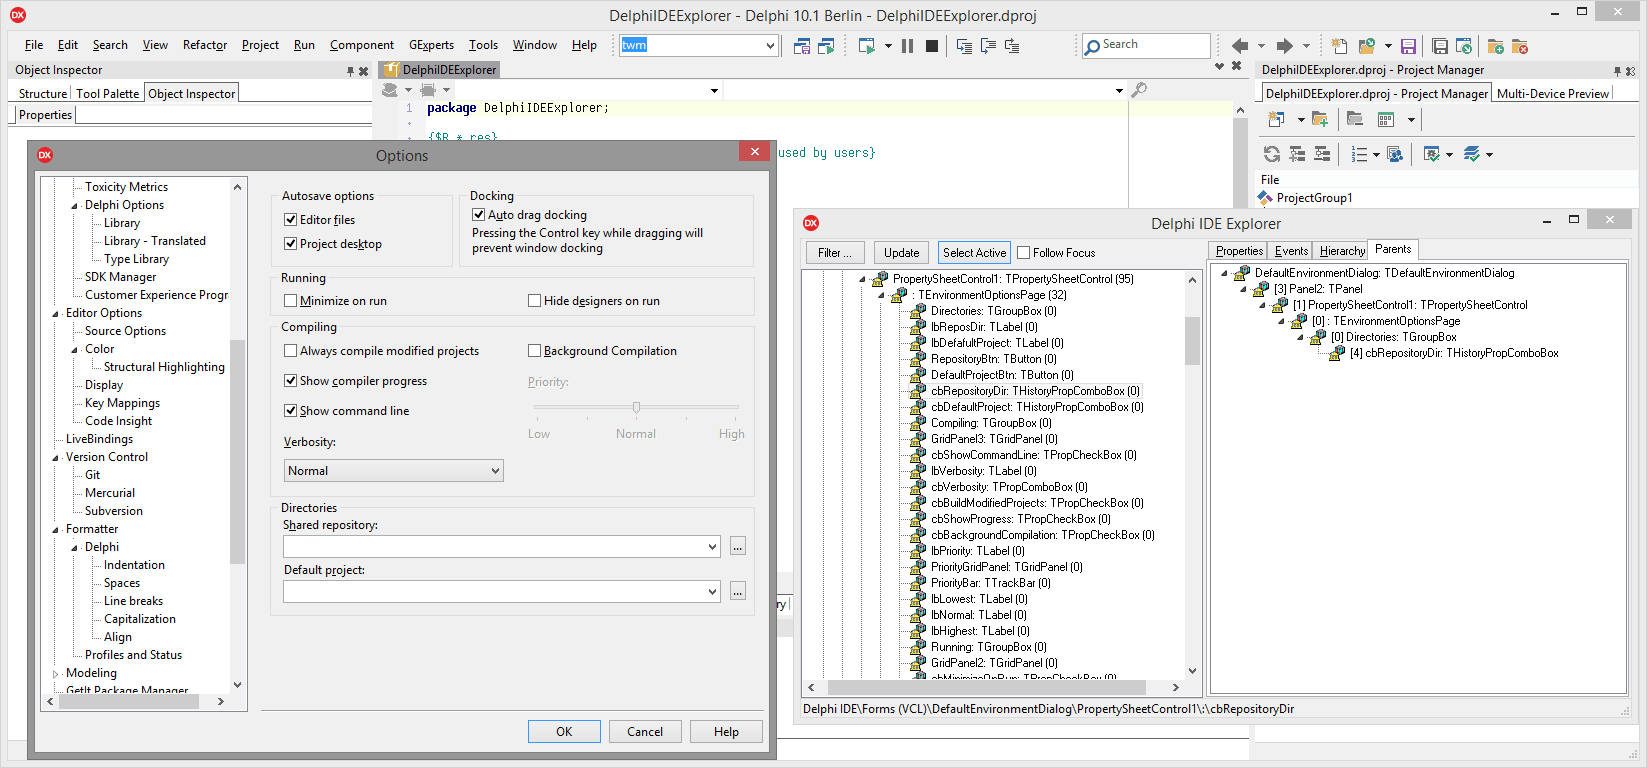This screenshot has width=1647, height=768.
Task: Switch to the Events tab in IDE Explorer
Action: click(1291, 251)
